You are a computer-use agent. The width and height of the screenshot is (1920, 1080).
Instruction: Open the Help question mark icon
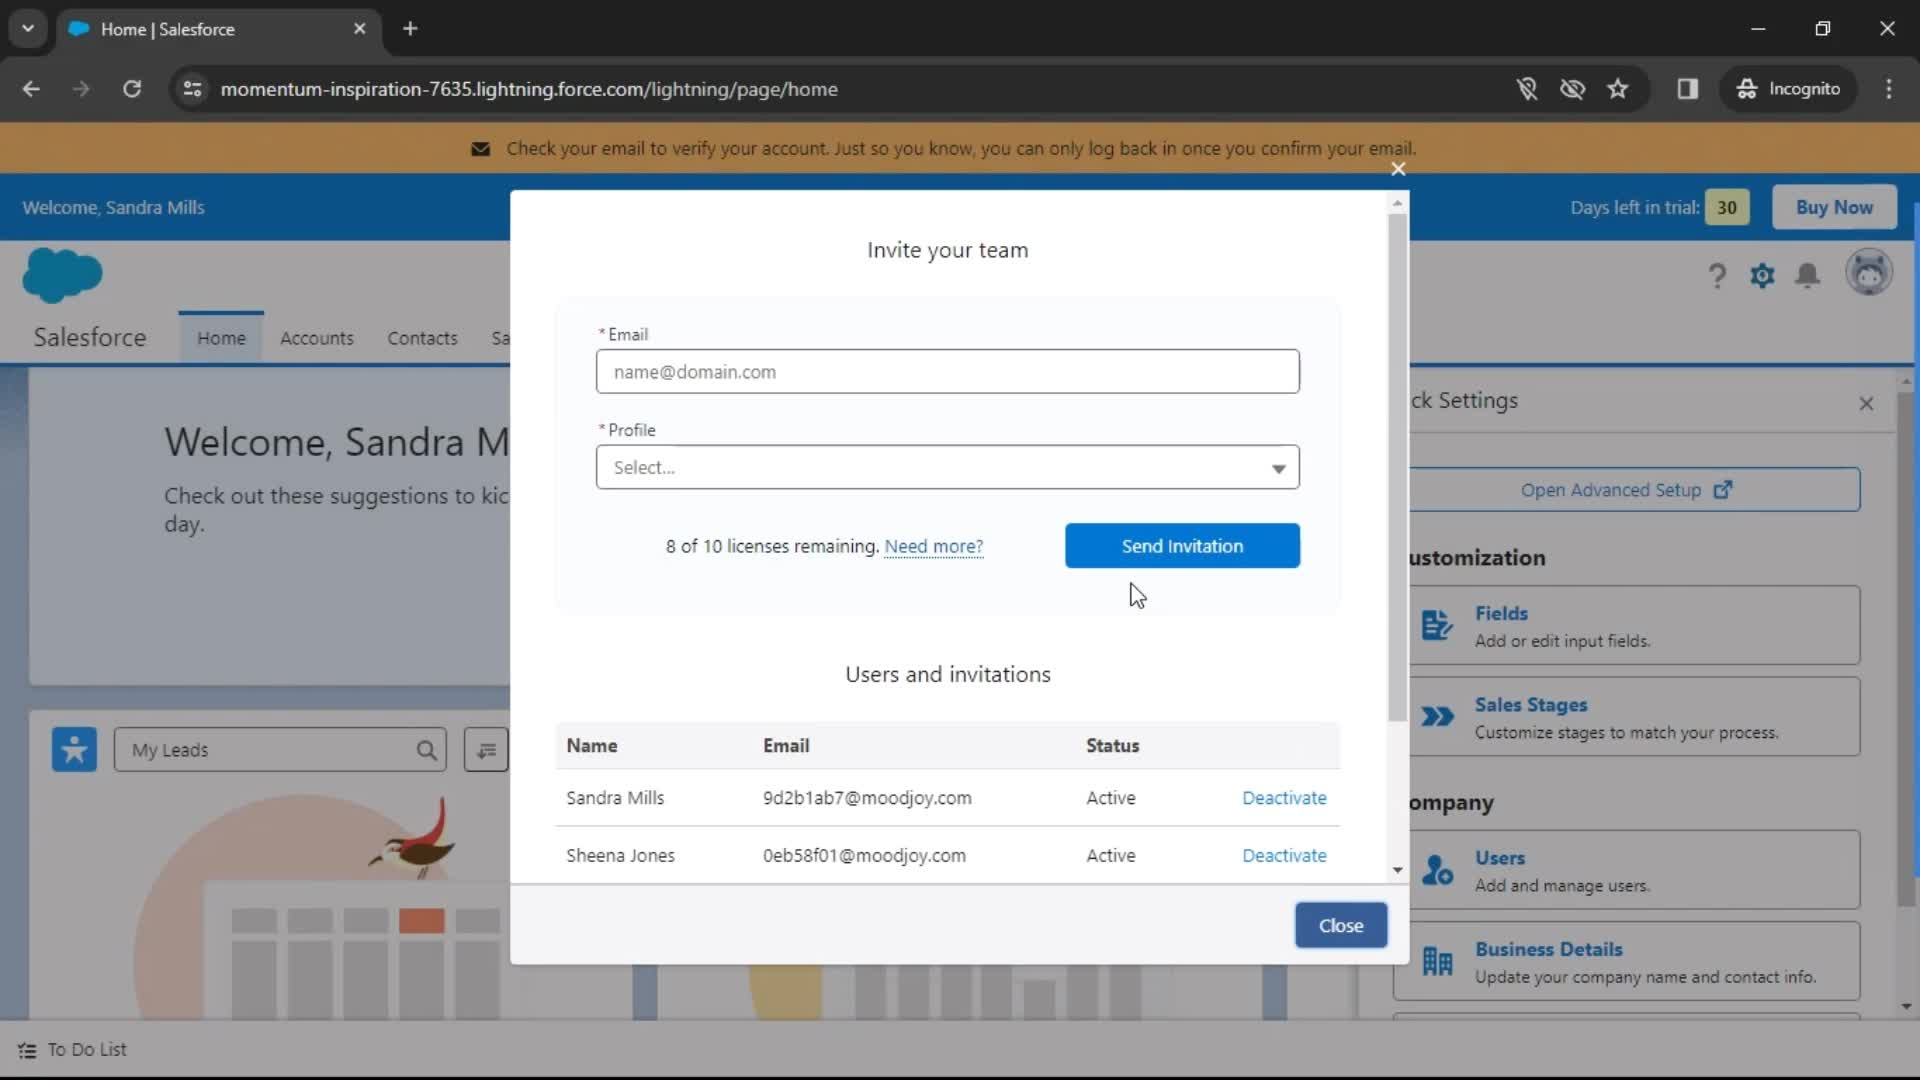[x=1717, y=275]
